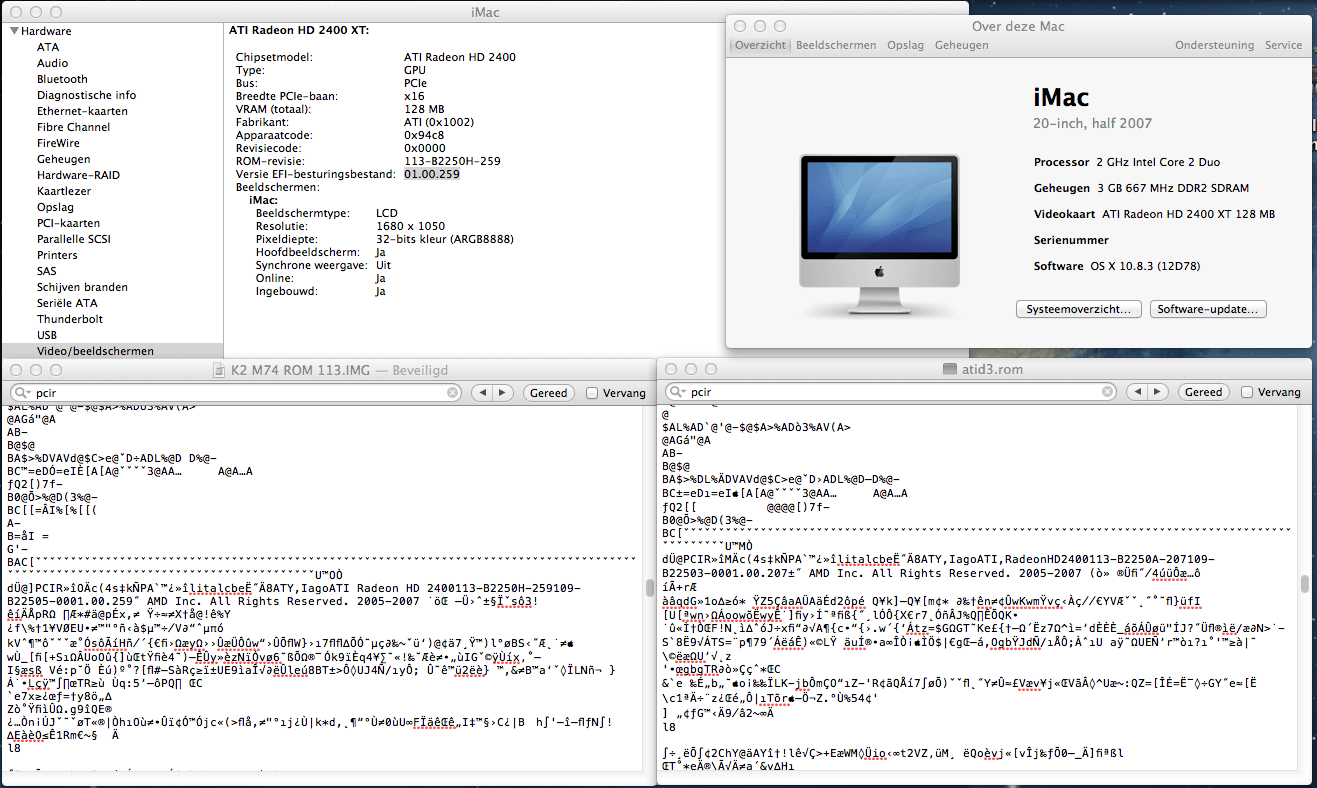Select Seriële ATA in the sidebar
Image resolution: width=1317 pixels, height=788 pixels.
(x=67, y=303)
